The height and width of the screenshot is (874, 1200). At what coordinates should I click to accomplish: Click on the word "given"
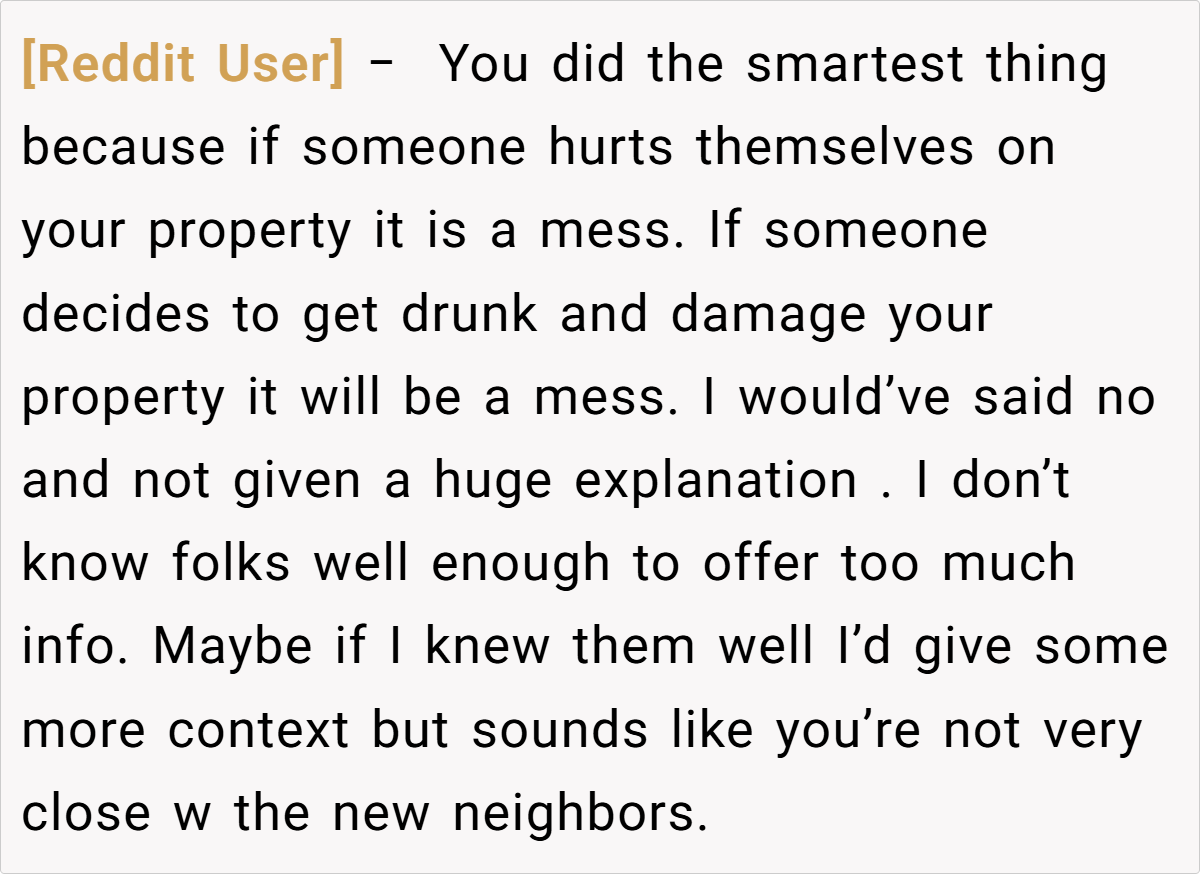point(297,481)
